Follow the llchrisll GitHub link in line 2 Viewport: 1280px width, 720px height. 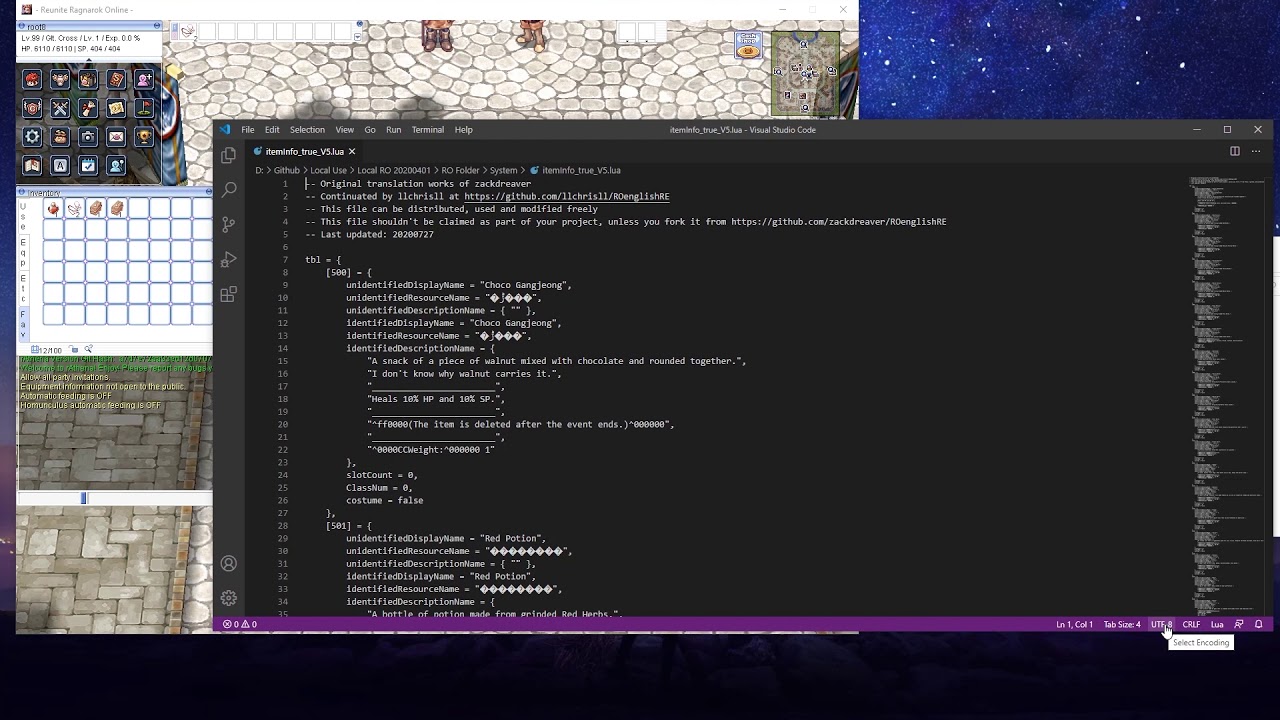coord(566,196)
